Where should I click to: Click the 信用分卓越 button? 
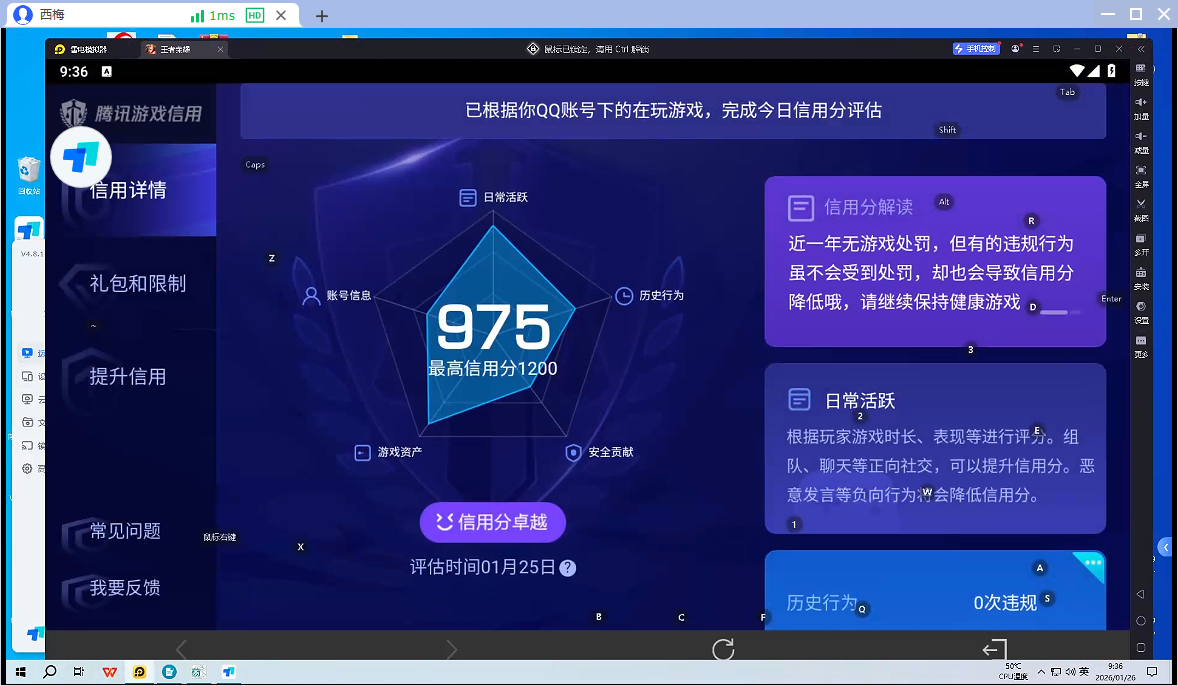(492, 522)
